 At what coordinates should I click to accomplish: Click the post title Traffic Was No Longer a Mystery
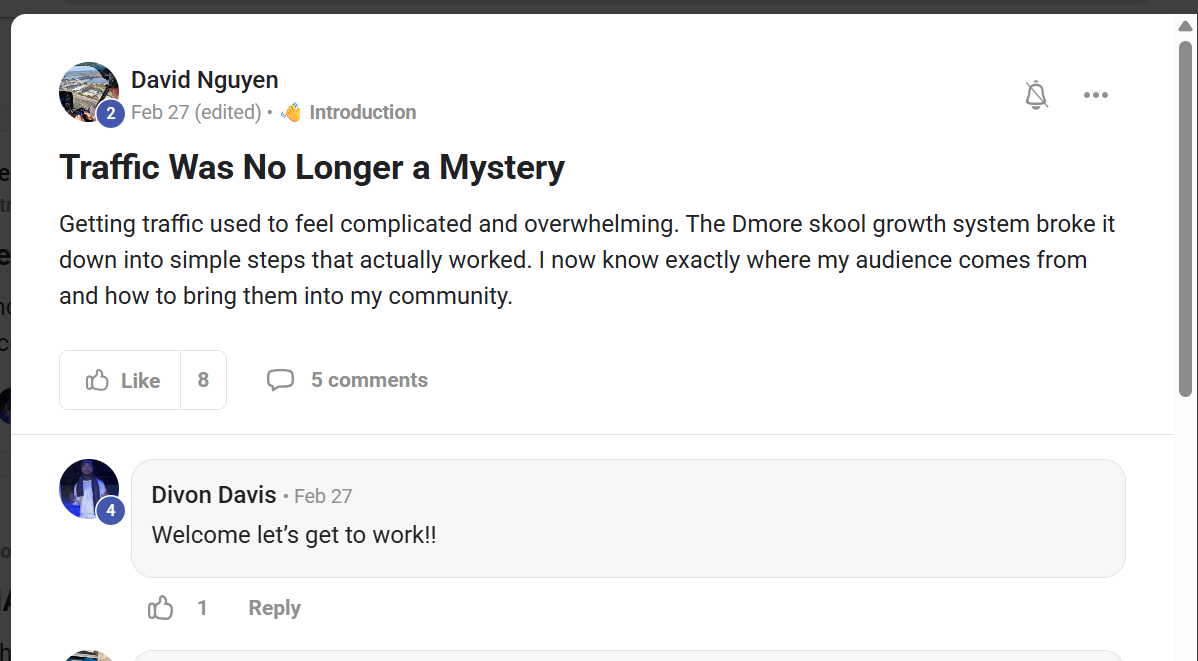click(312, 167)
